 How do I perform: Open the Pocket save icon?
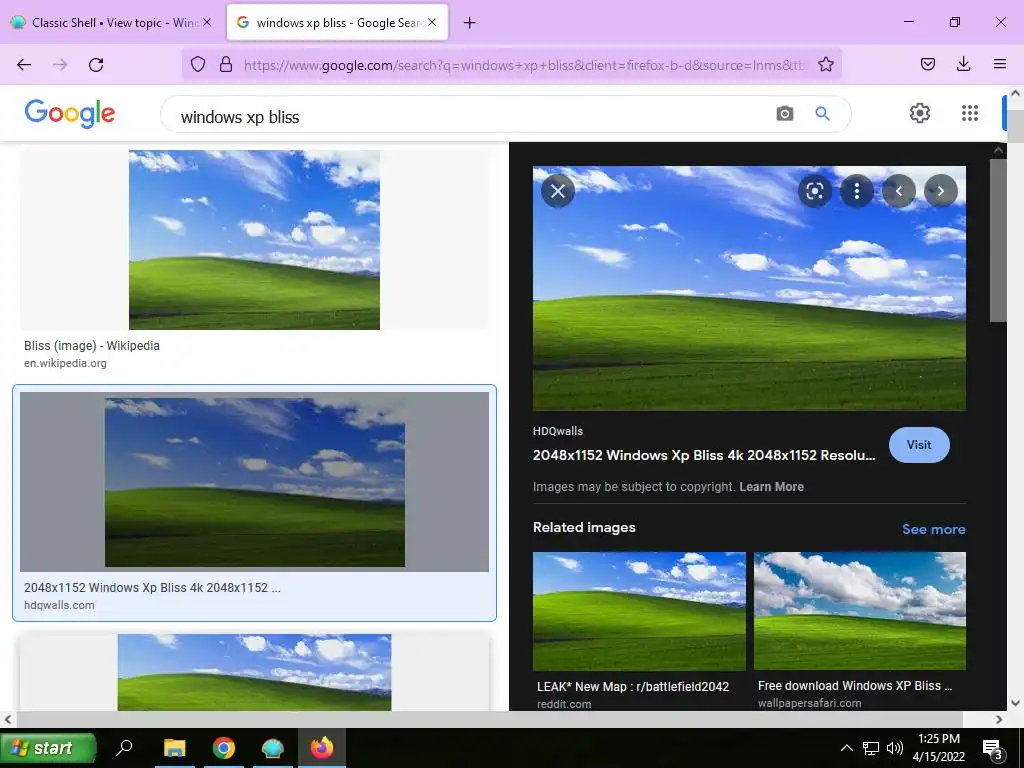coord(927,64)
